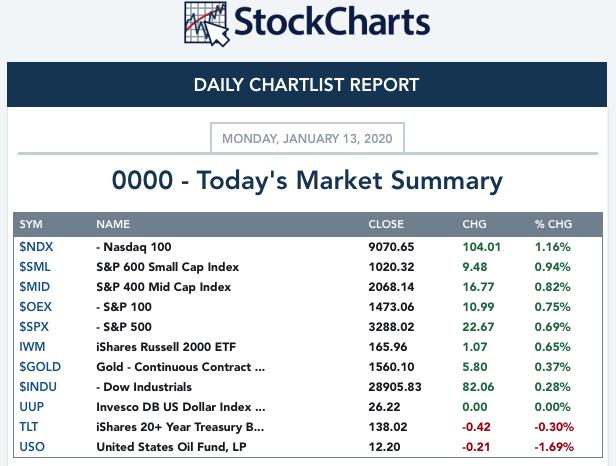The image size is (616, 466).
Task: View the USO symbol chart
Action: [x=32, y=447]
